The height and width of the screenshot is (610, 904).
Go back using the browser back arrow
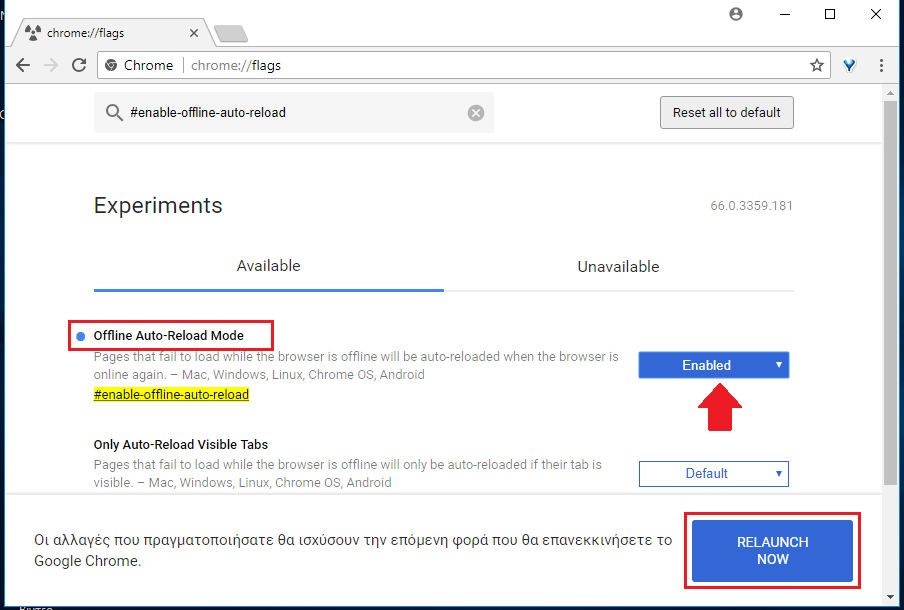click(x=23, y=65)
